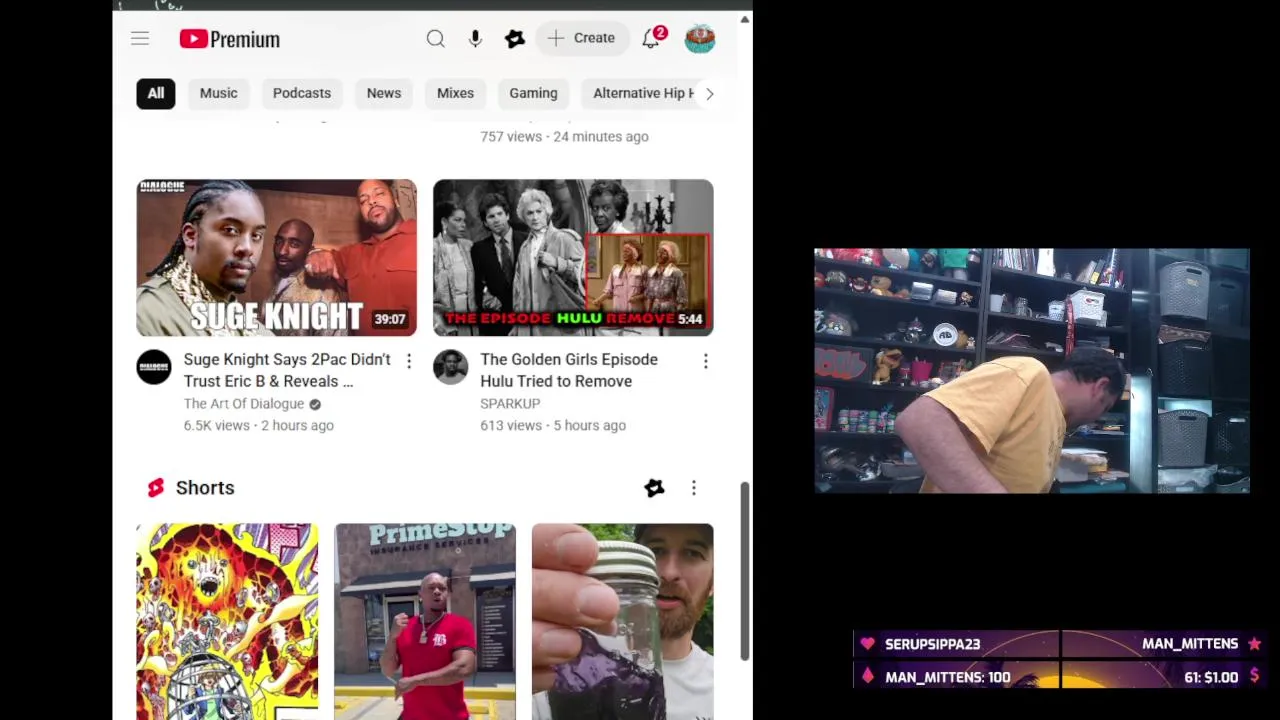The height and width of the screenshot is (720, 1280).
Task: Click the dollar sign tip icon
Action: (1254, 677)
